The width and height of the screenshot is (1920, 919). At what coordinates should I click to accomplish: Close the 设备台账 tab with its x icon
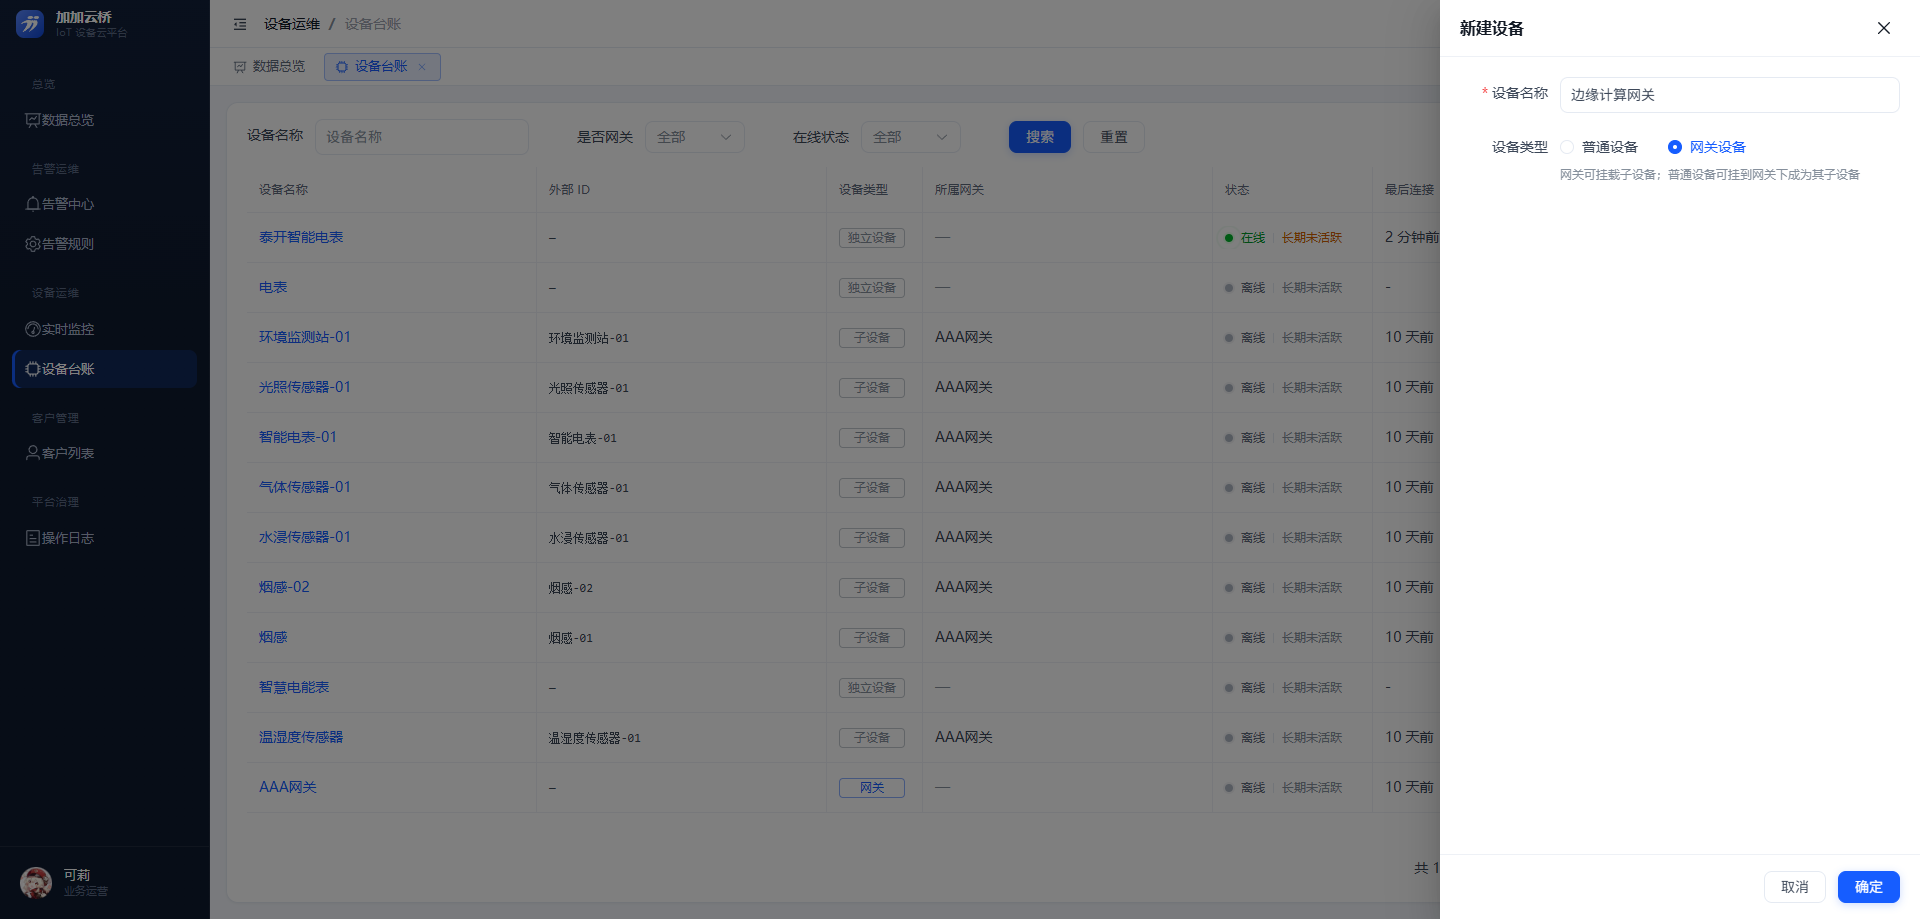click(x=422, y=67)
